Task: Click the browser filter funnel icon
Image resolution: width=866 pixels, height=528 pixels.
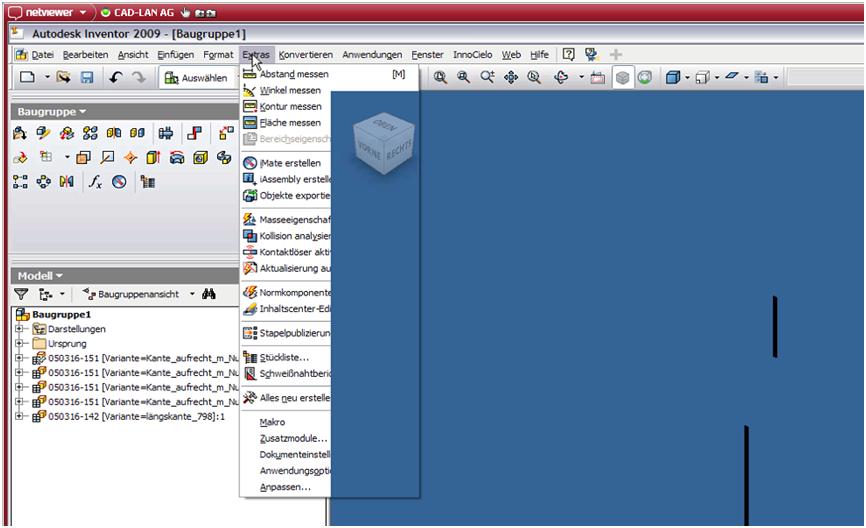Action: pyautogui.click(x=21, y=294)
